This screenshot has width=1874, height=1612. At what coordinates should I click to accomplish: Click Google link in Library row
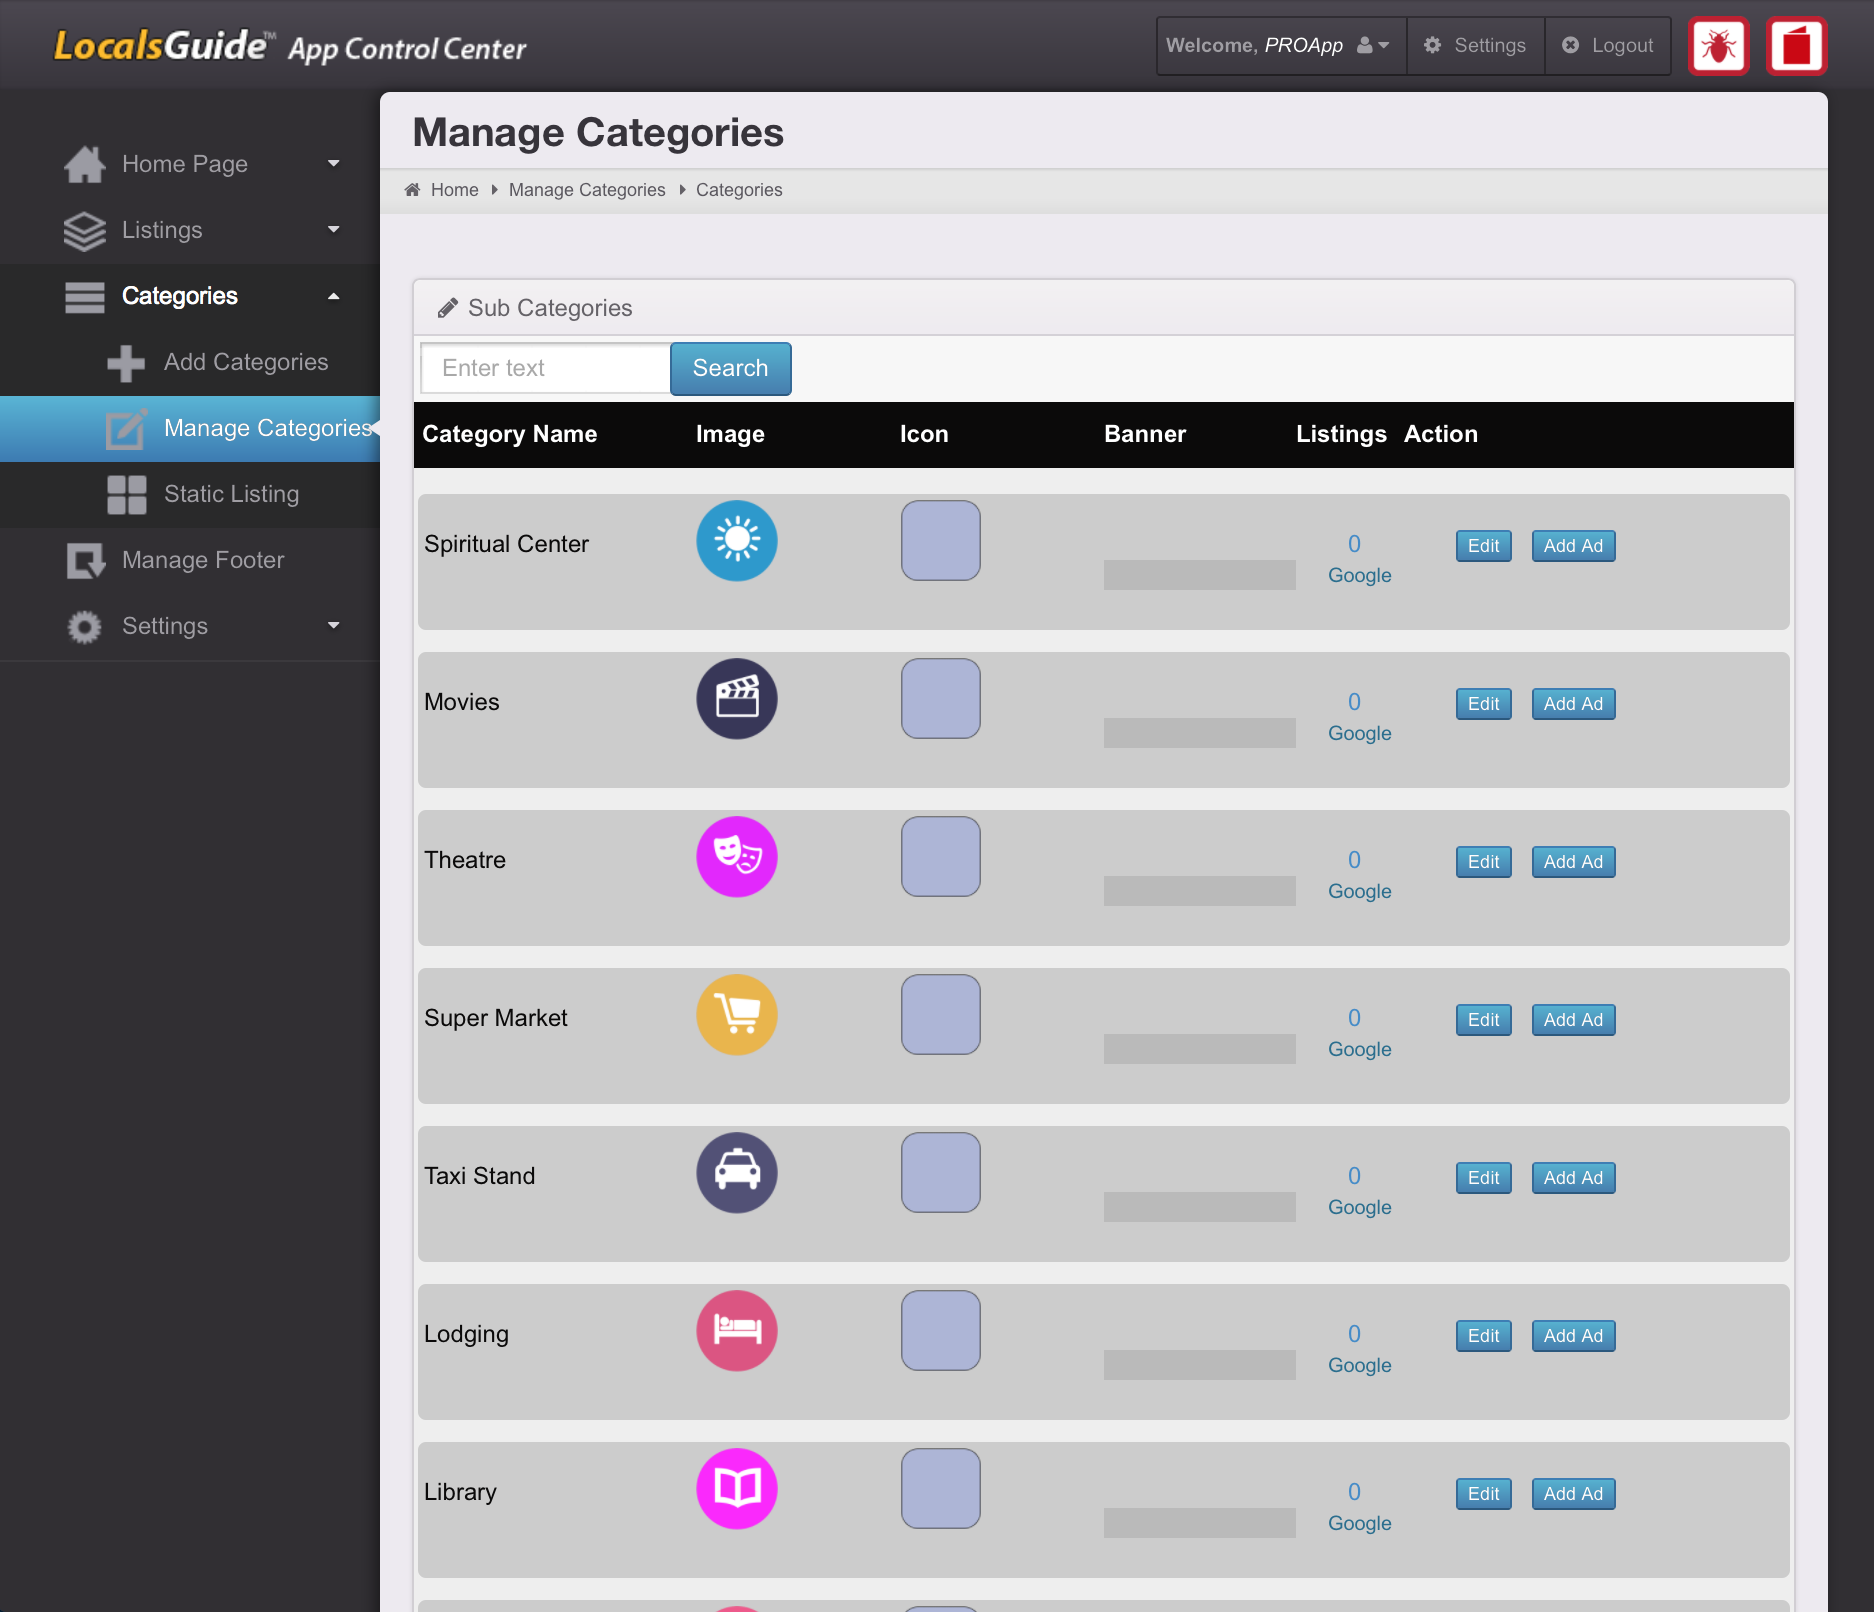click(x=1359, y=1524)
